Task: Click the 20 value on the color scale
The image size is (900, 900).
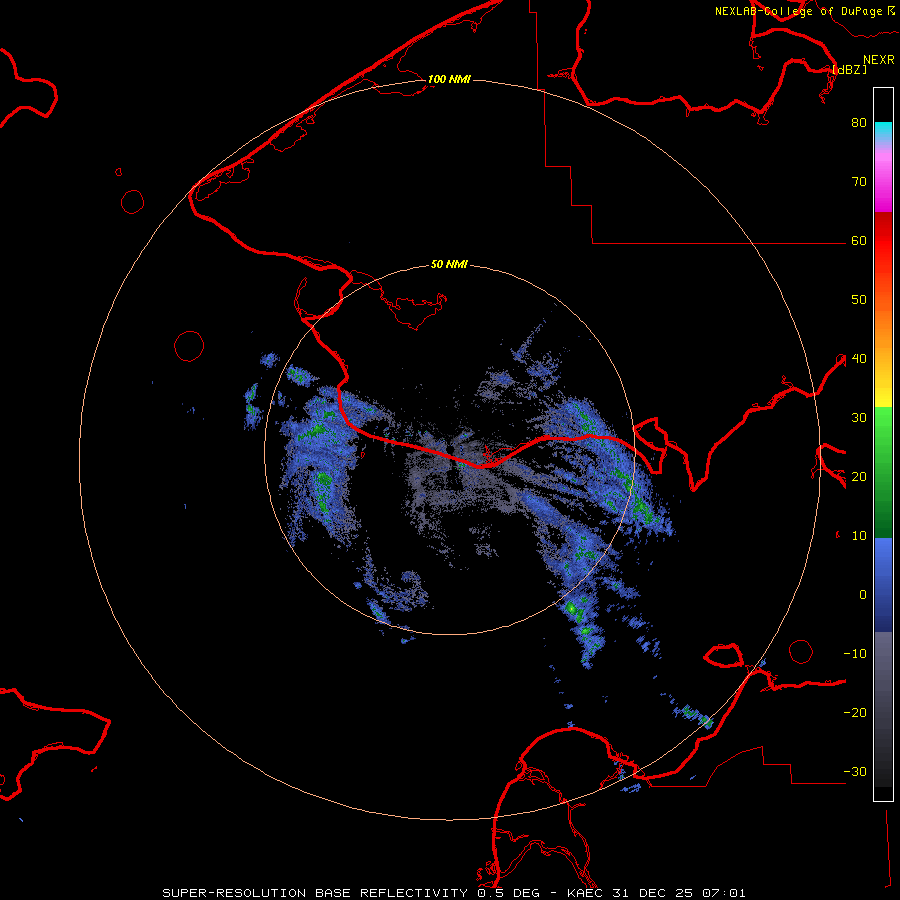Action: [859, 477]
